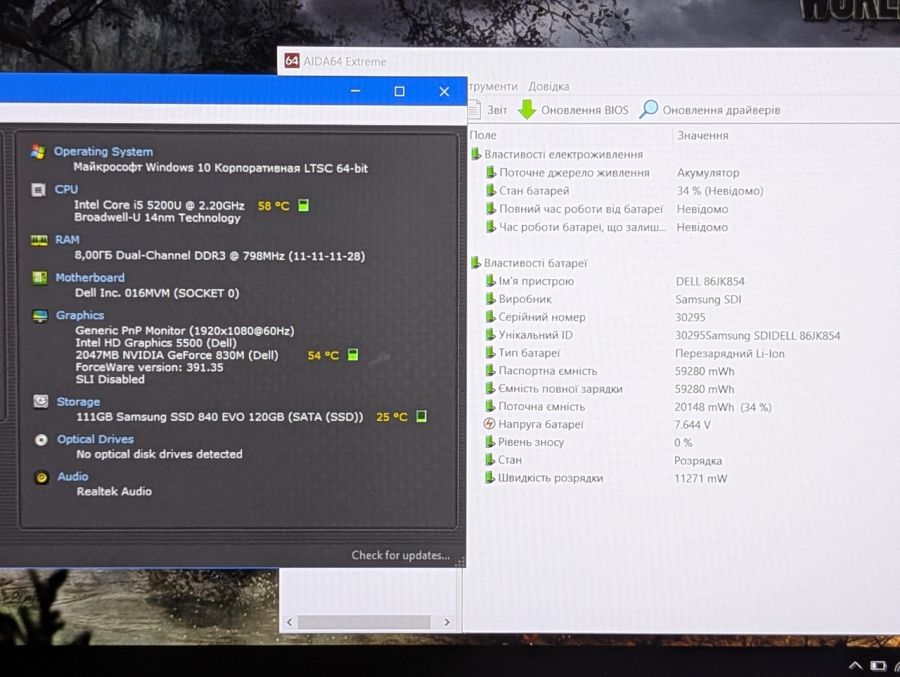900x677 pixels.
Task: Click the right arrow of AIDA64 horizontal scrollbar
Action: coord(447,622)
